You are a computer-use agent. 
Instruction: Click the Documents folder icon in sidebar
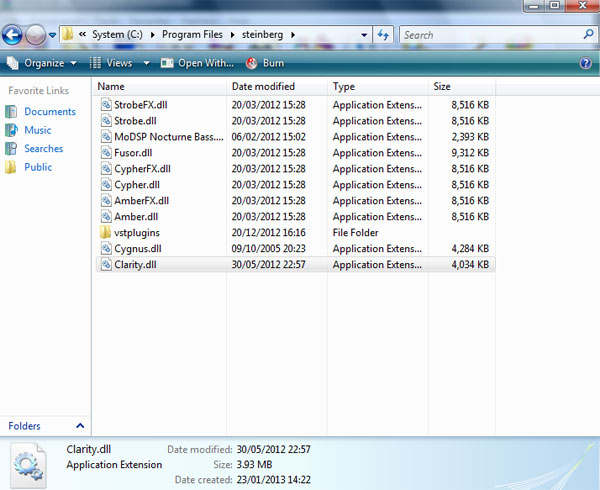11,111
